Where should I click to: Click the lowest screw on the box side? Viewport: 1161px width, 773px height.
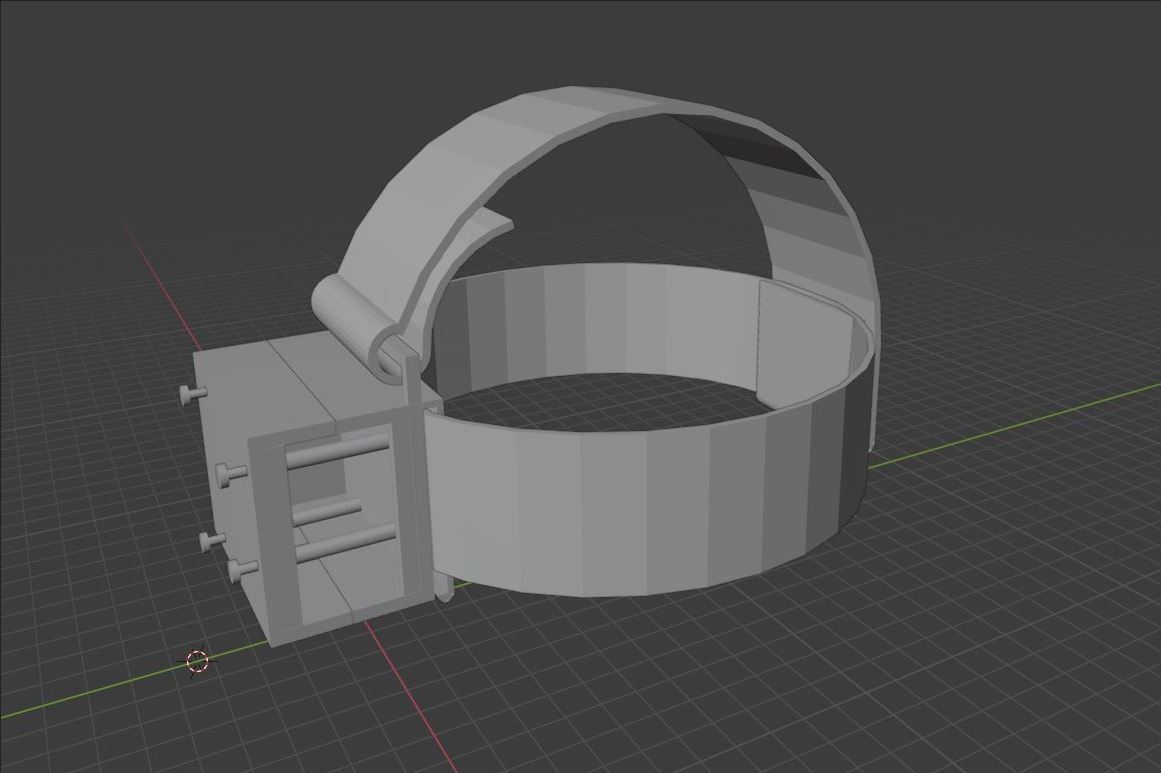[x=241, y=570]
